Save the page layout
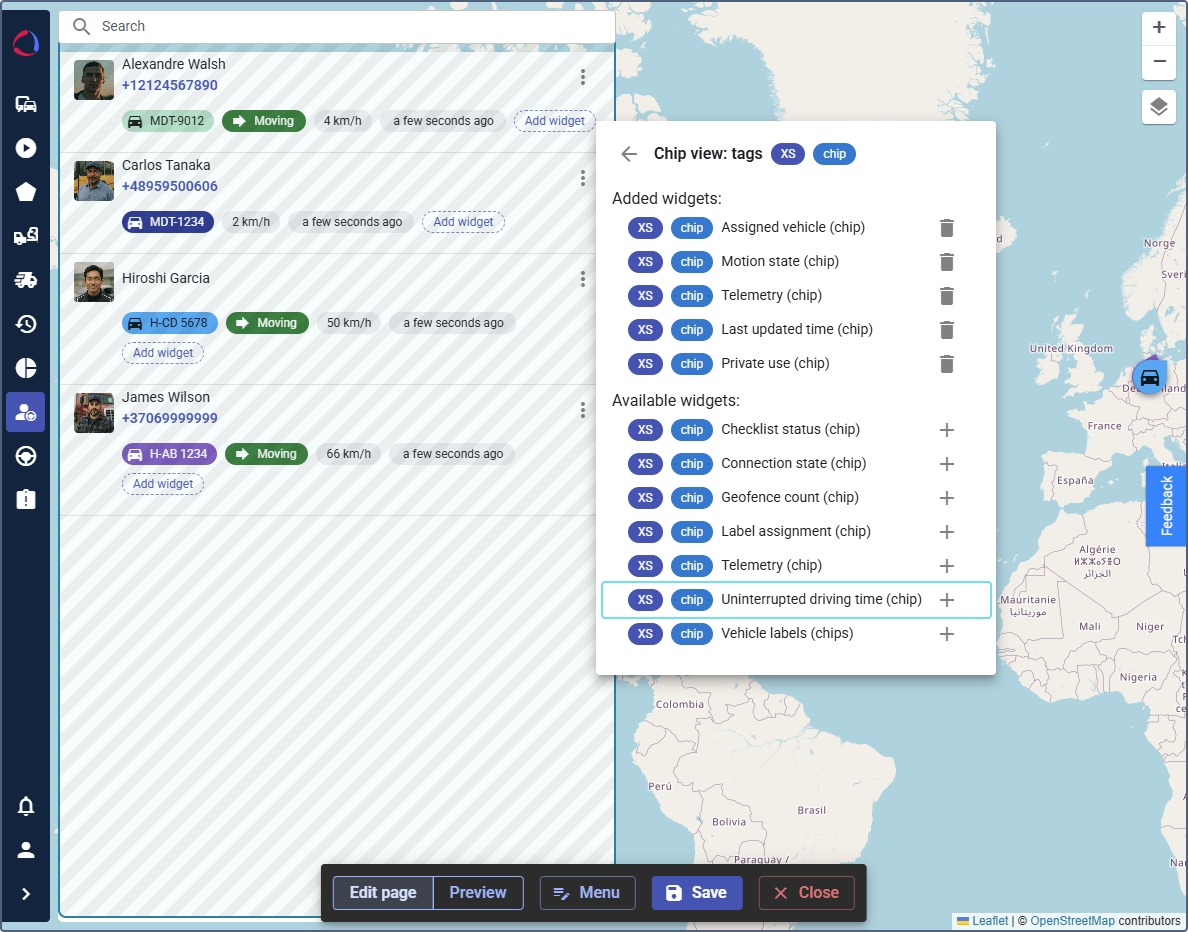1188x932 pixels. click(697, 893)
